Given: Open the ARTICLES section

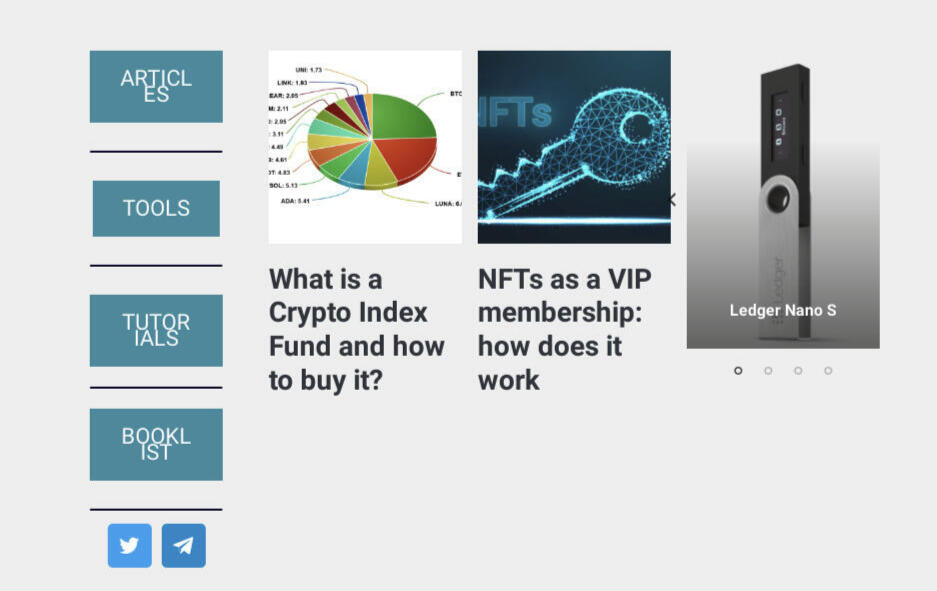Looking at the screenshot, I should [x=156, y=87].
